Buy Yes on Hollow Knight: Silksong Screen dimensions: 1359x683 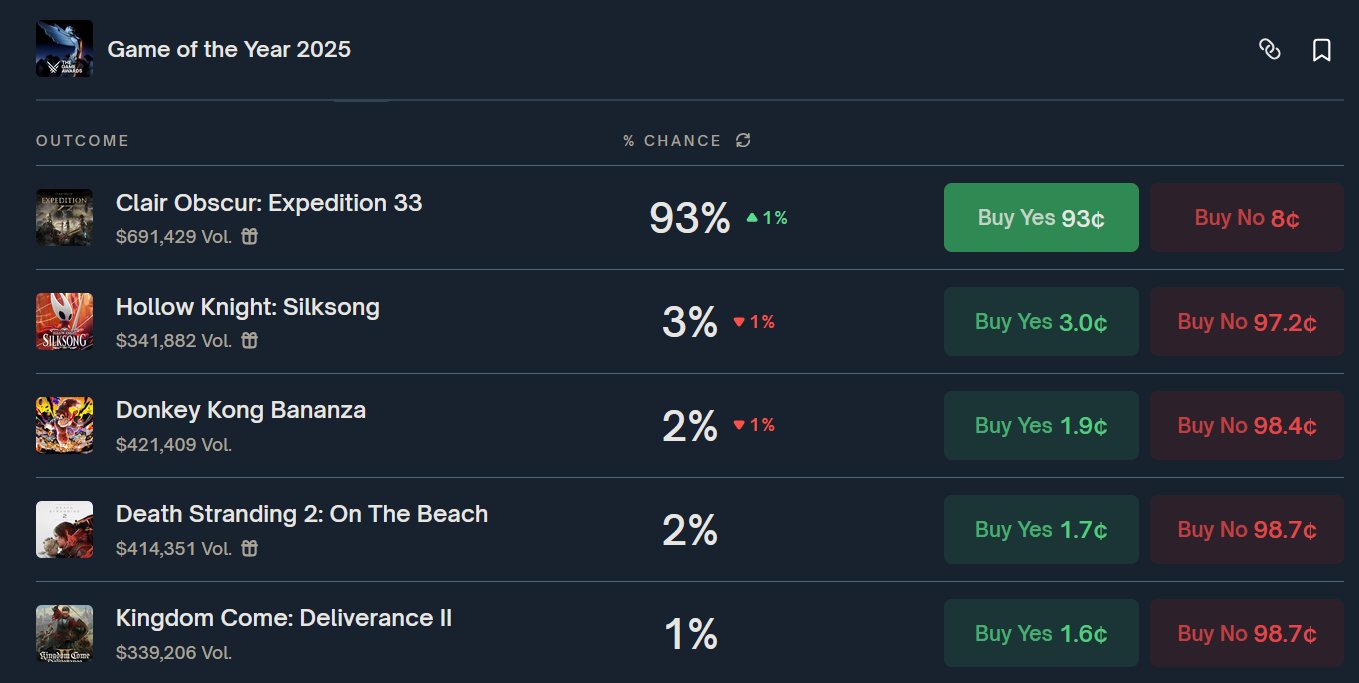[x=1041, y=321]
